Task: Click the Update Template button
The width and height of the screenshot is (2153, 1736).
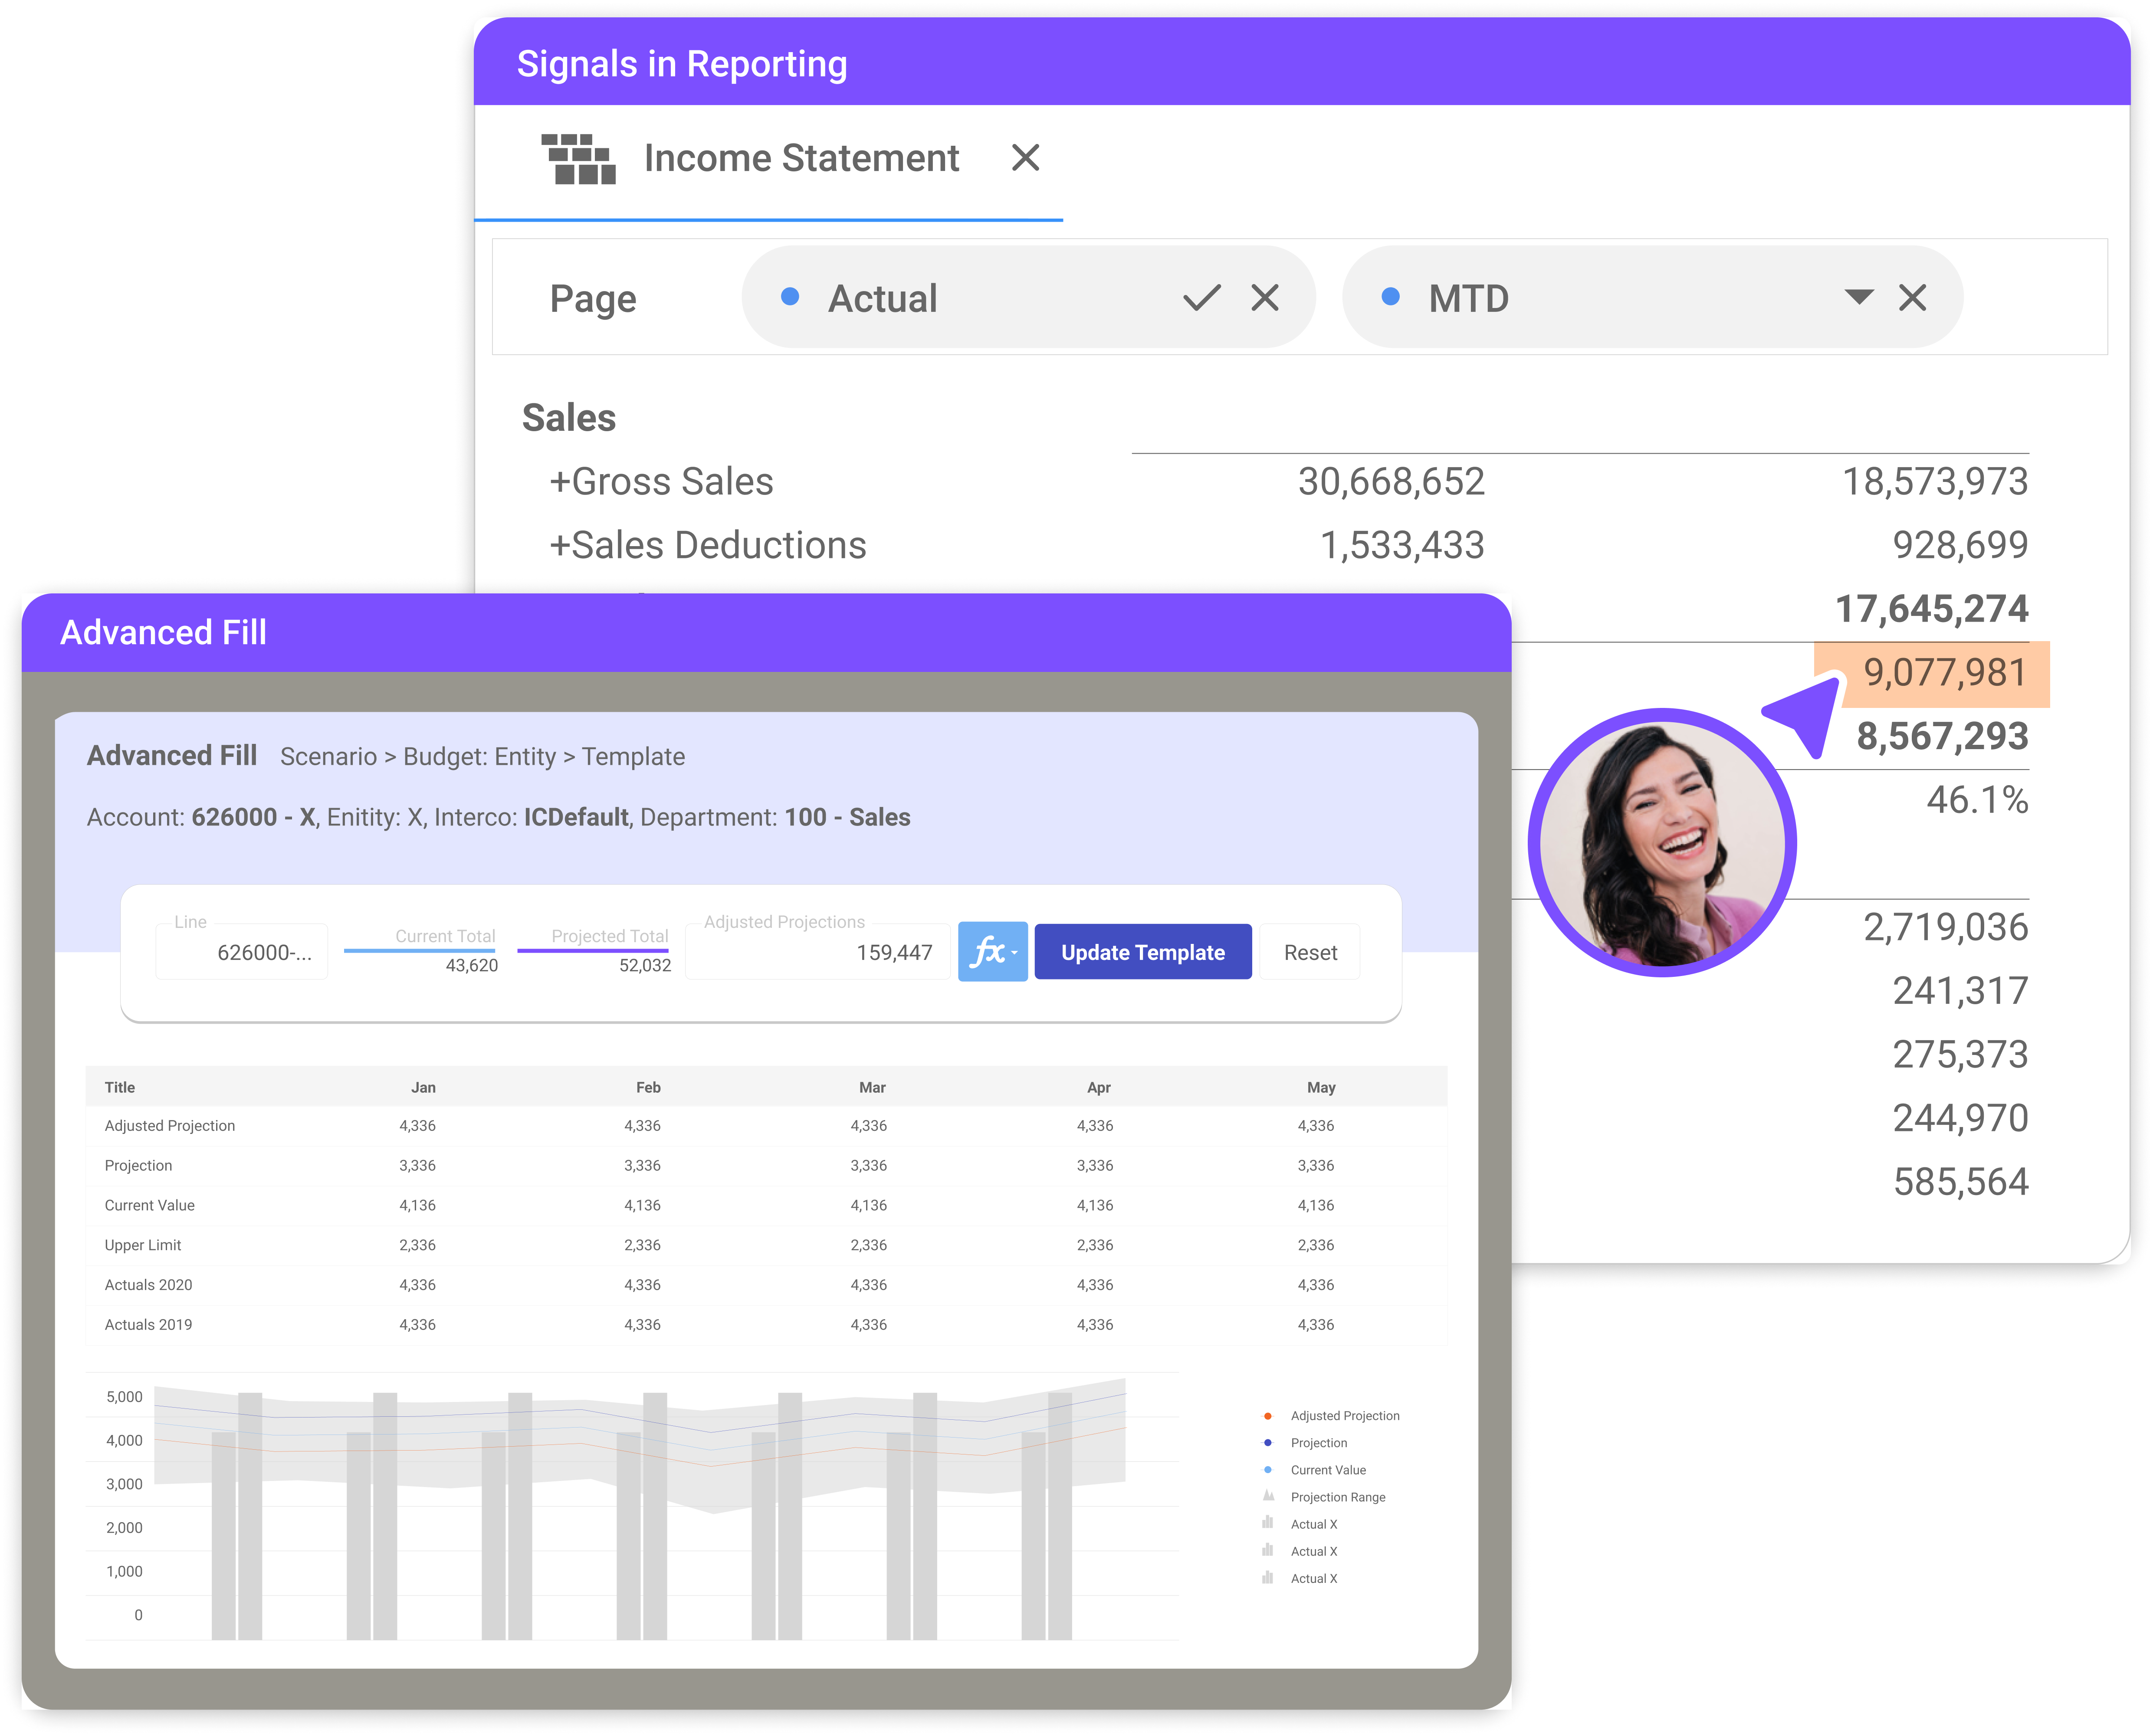Action: click(x=1142, y=951)
